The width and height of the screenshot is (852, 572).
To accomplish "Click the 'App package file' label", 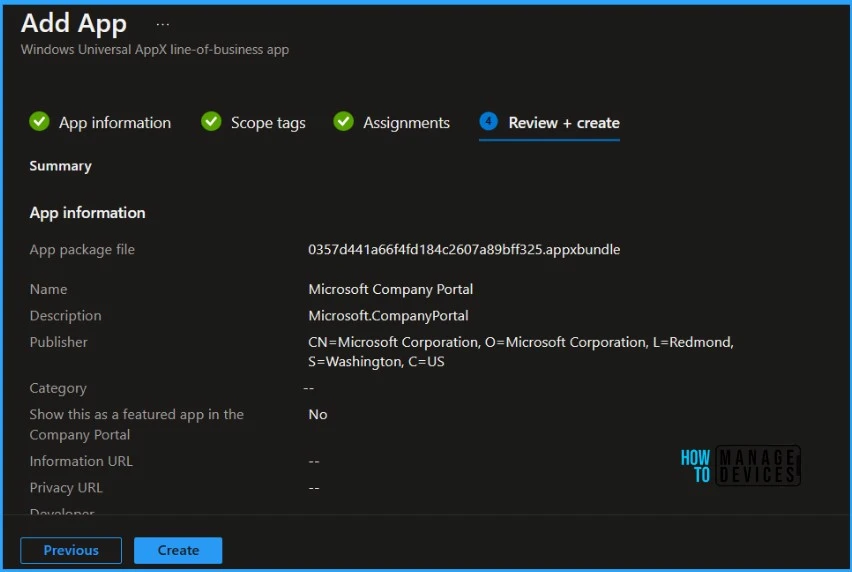I will (82, 249).
